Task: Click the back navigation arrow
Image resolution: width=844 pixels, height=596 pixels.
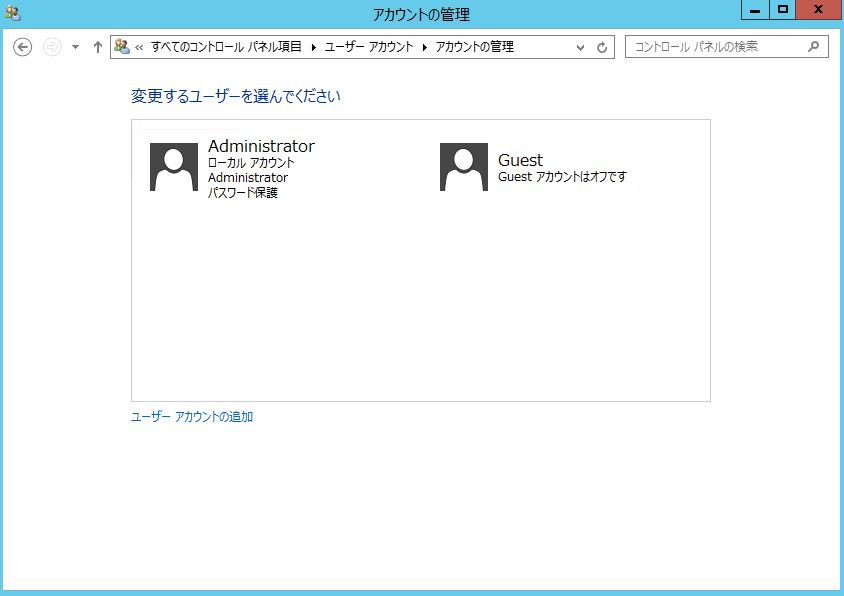Action: coord(22,46)
